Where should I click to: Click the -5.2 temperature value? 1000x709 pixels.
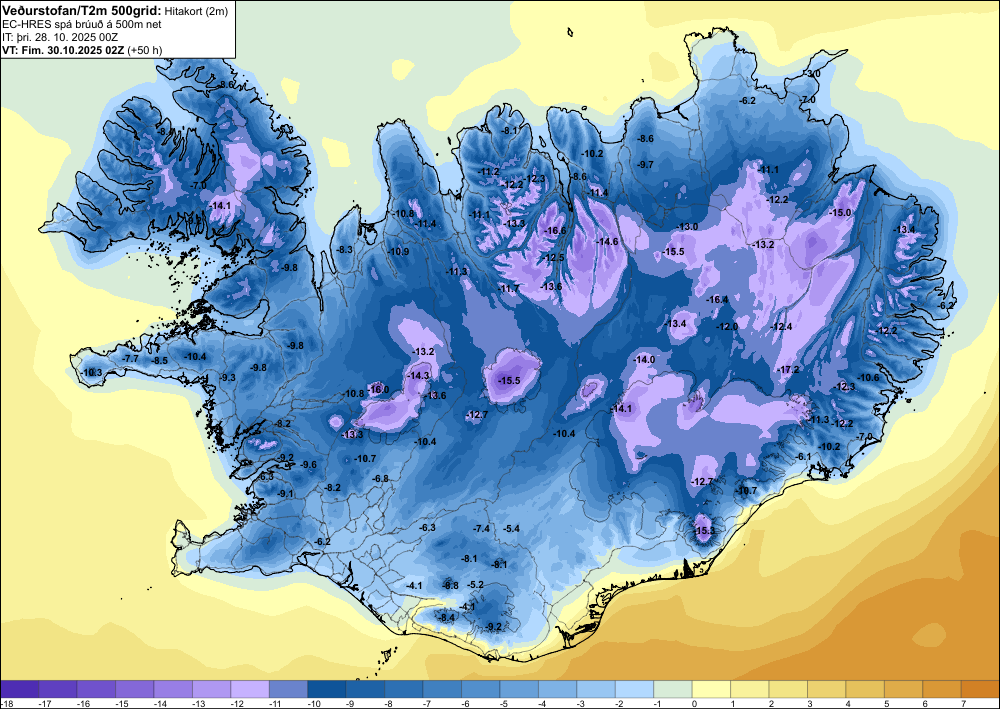point(476,585)
